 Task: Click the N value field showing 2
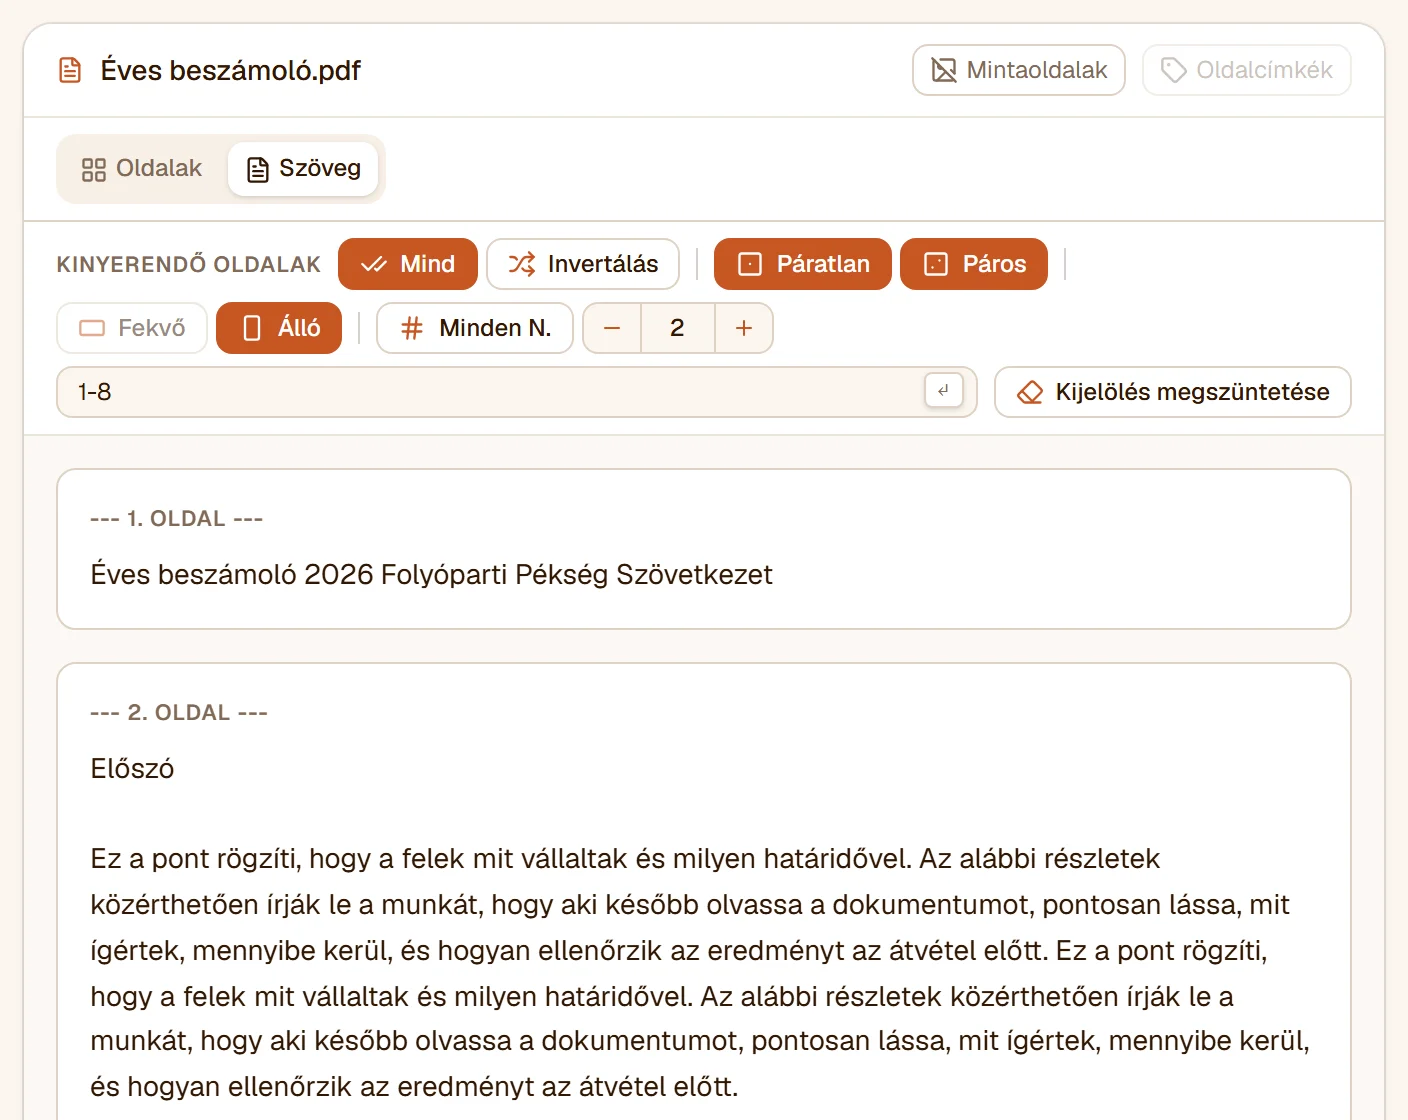coord(677,328)
